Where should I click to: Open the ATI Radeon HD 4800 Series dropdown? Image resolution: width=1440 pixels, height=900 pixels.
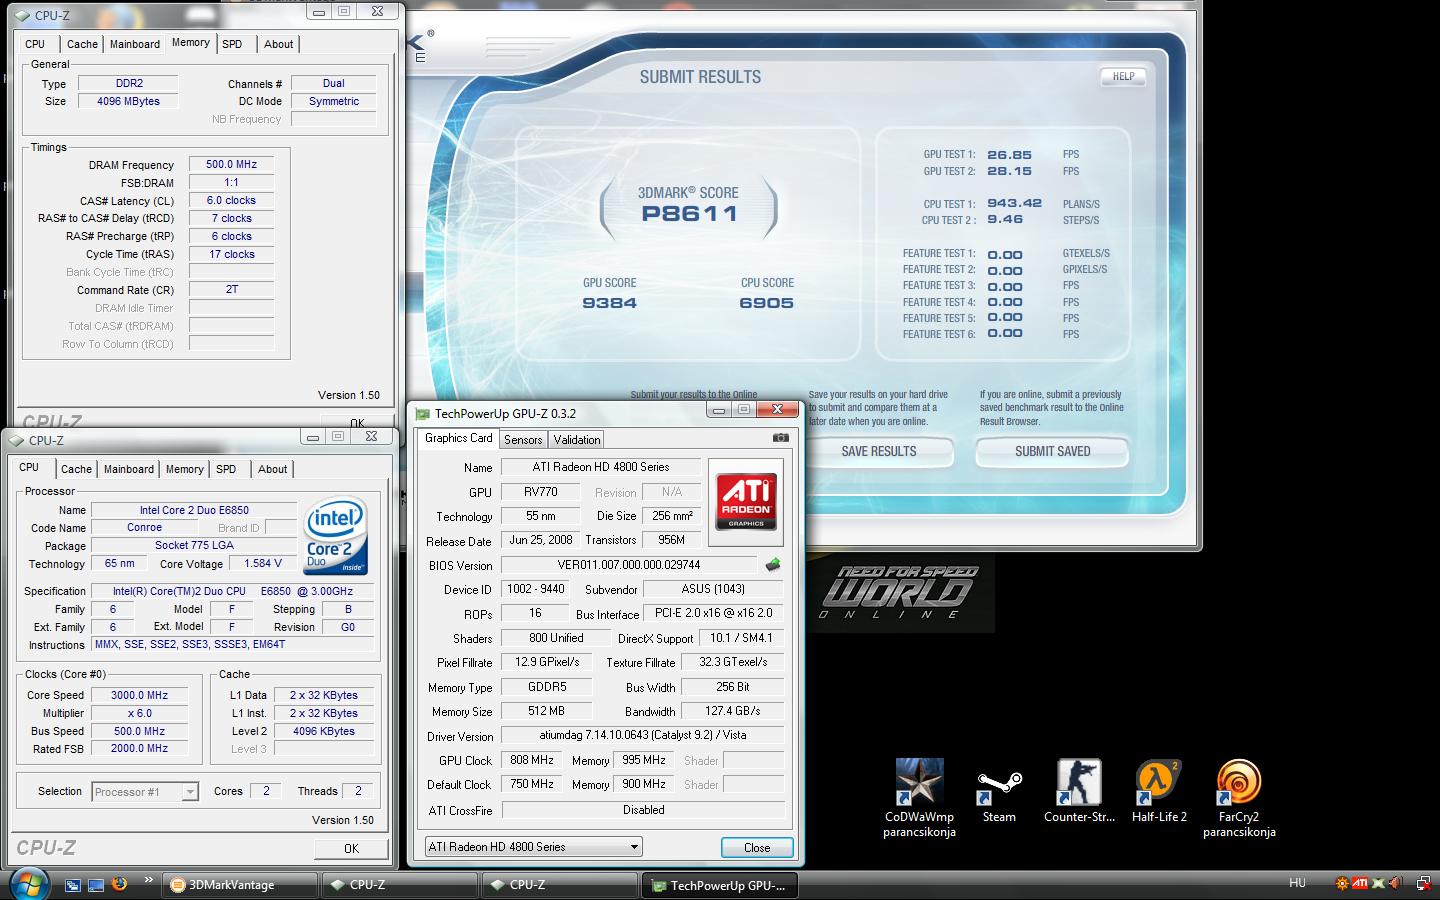point(533,847)
